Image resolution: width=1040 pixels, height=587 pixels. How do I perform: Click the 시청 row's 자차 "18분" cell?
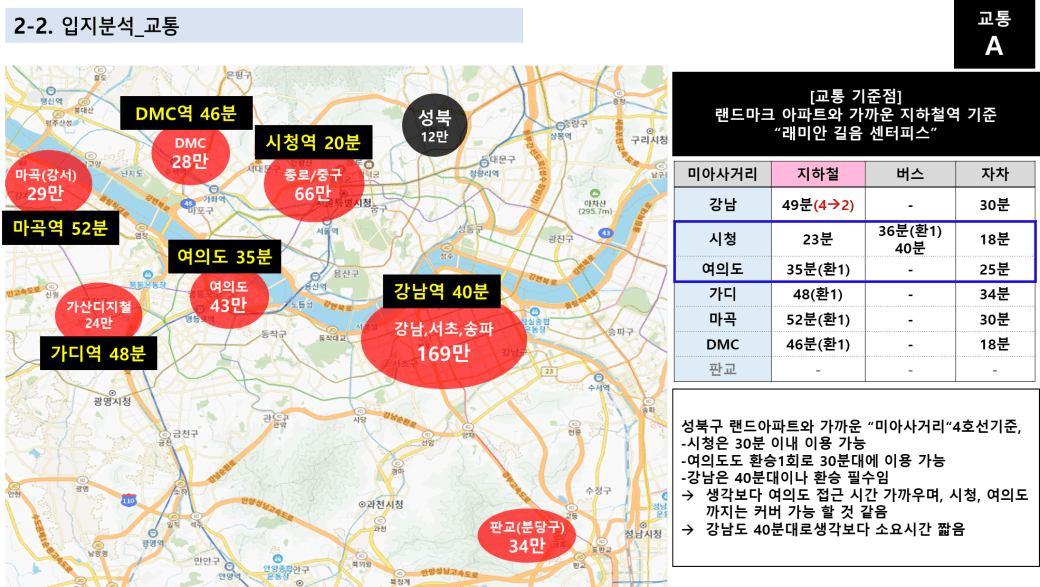(x=995, y=239)
